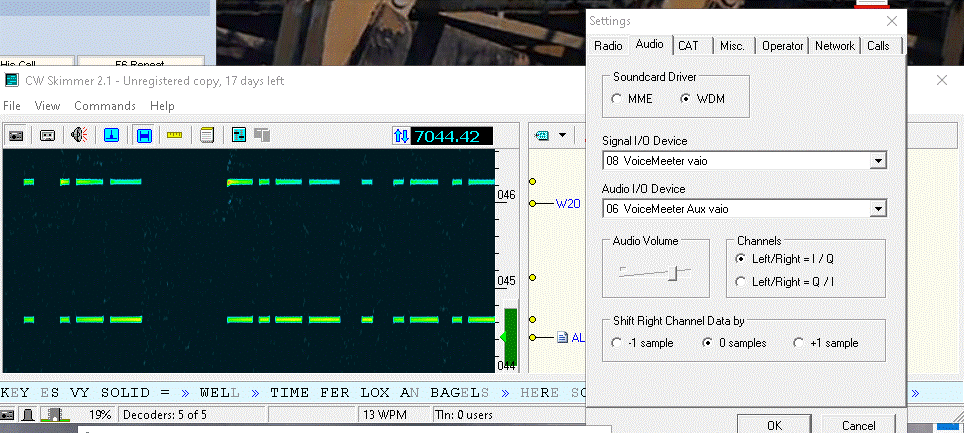Switch to the Operator settings tab
This screenshot has width=964, height=433.
[x=783, y=46]
